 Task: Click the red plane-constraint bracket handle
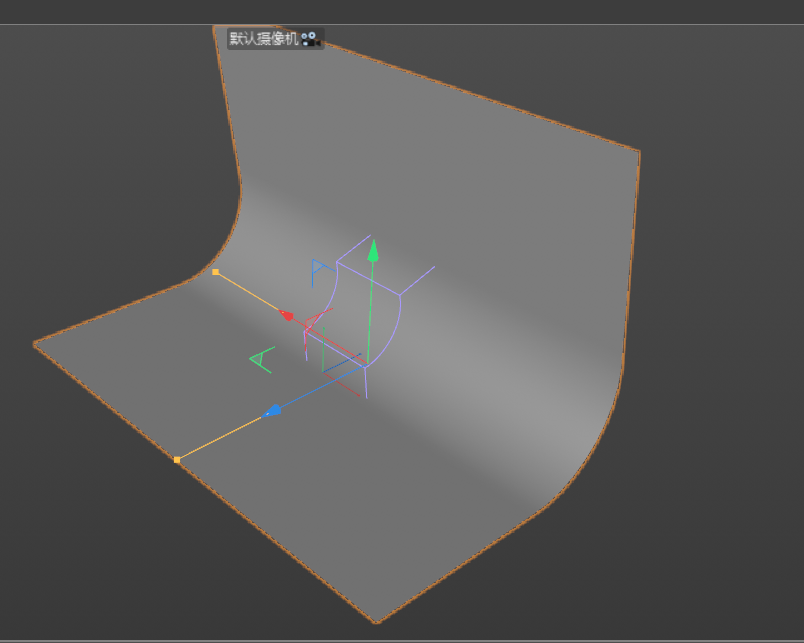pos(312,323)
